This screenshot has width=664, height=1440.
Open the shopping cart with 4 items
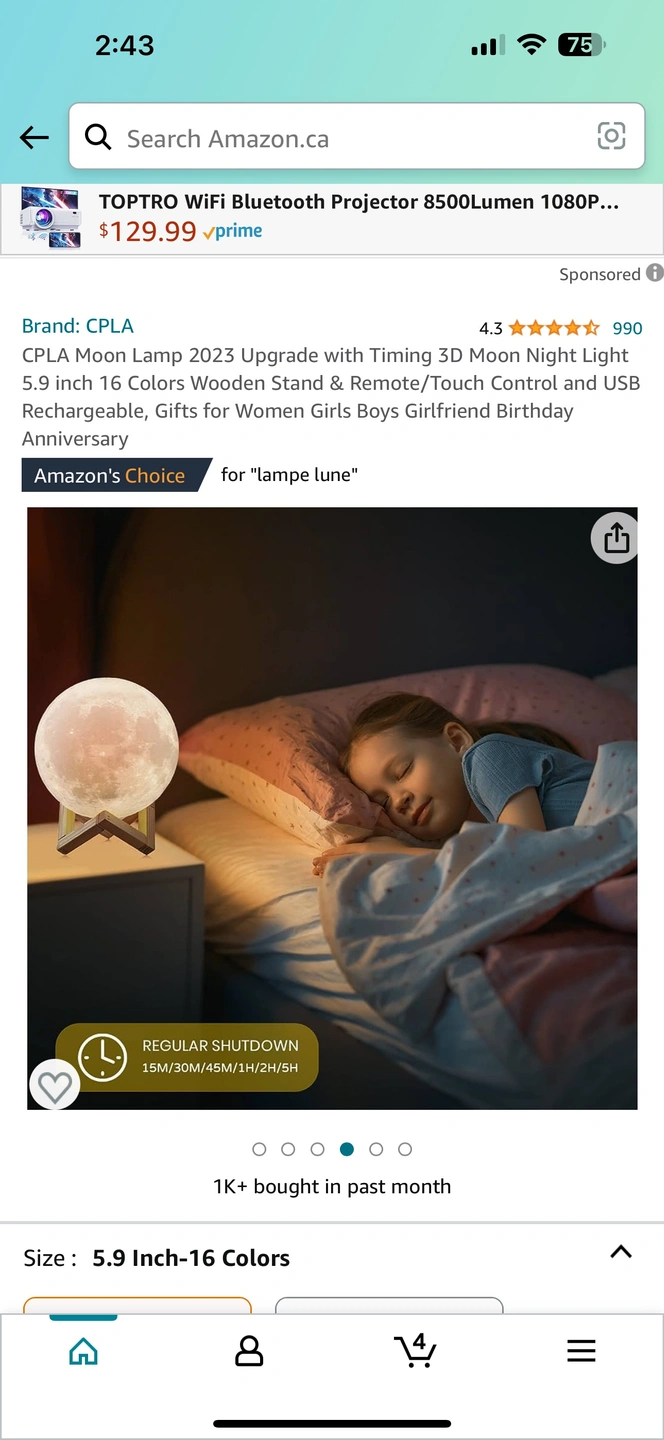pos(415,1350)
